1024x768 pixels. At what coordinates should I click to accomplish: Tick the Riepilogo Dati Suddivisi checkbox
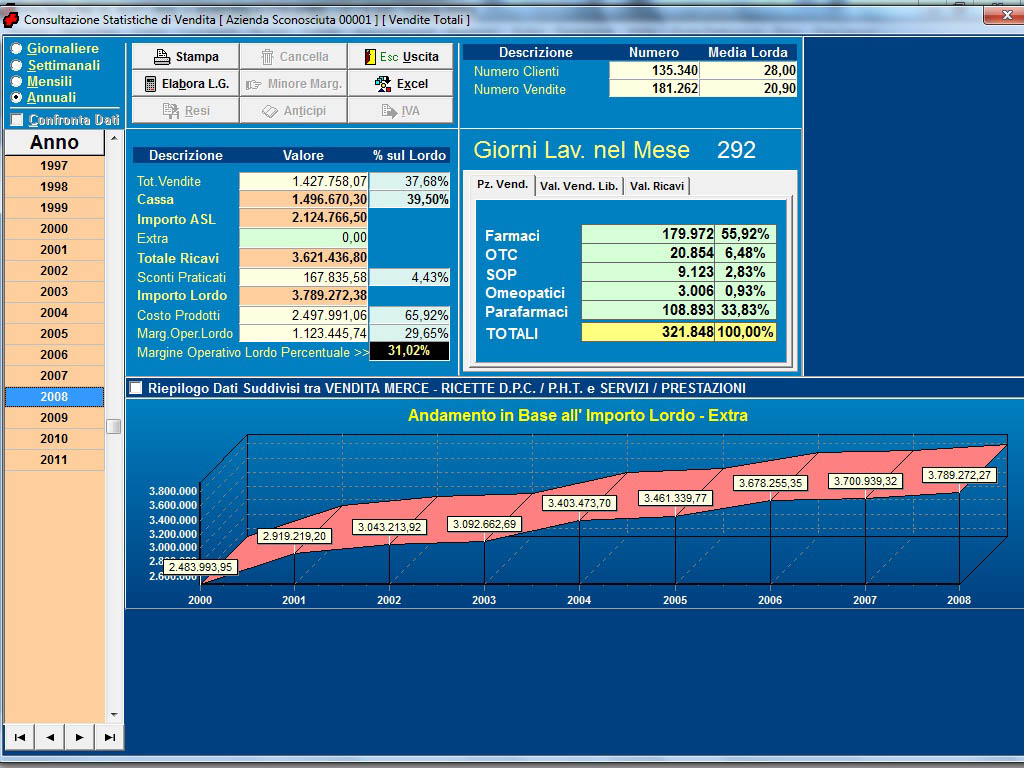(x=136, y=388)
